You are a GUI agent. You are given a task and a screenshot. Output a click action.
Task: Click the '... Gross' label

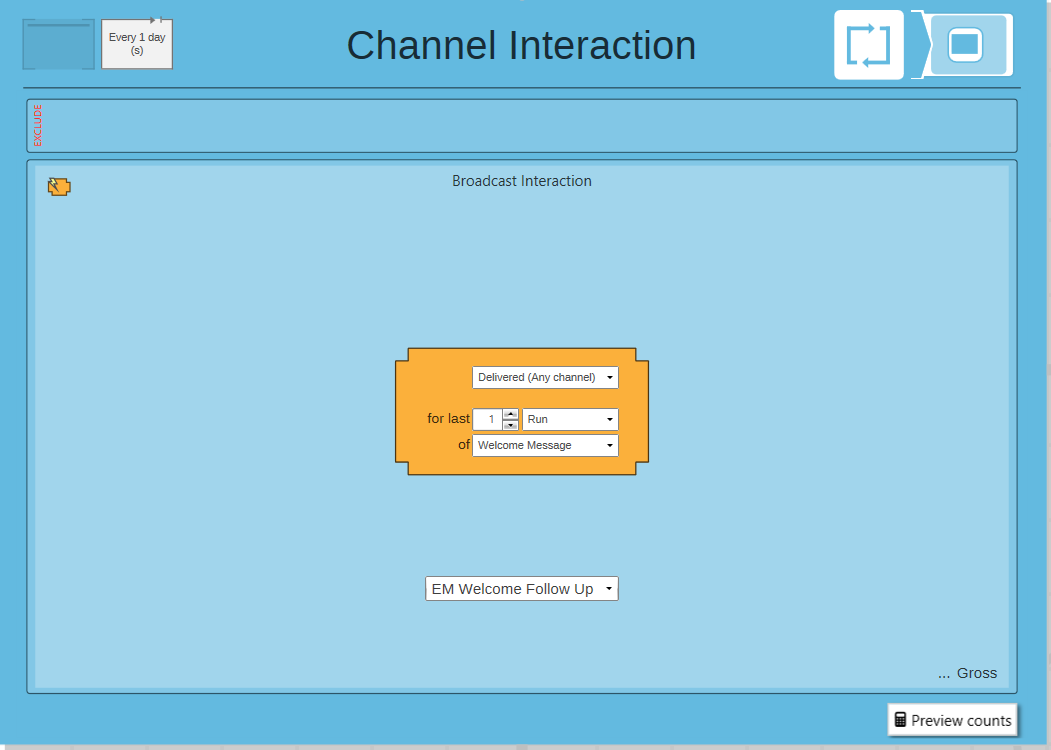967,673
